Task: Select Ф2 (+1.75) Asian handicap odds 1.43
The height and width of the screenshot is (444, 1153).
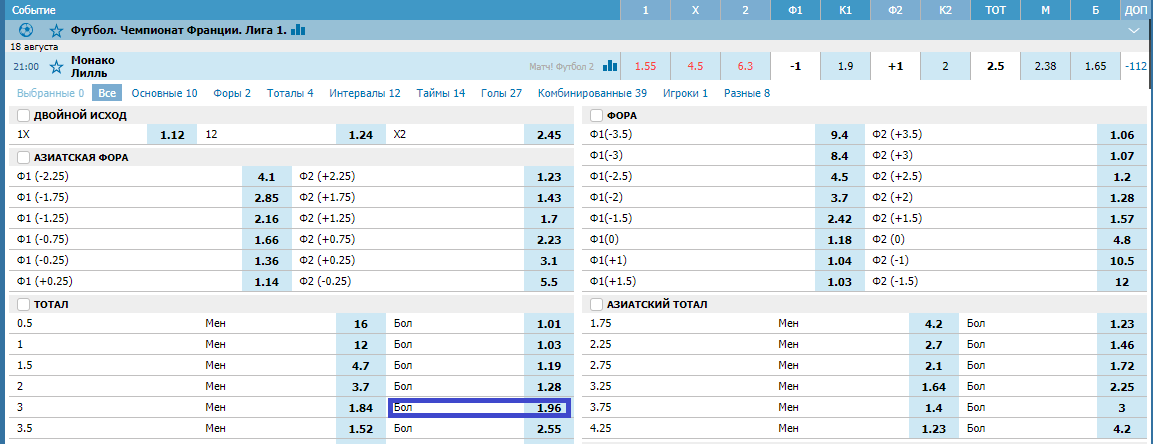Action: point(549,198)
